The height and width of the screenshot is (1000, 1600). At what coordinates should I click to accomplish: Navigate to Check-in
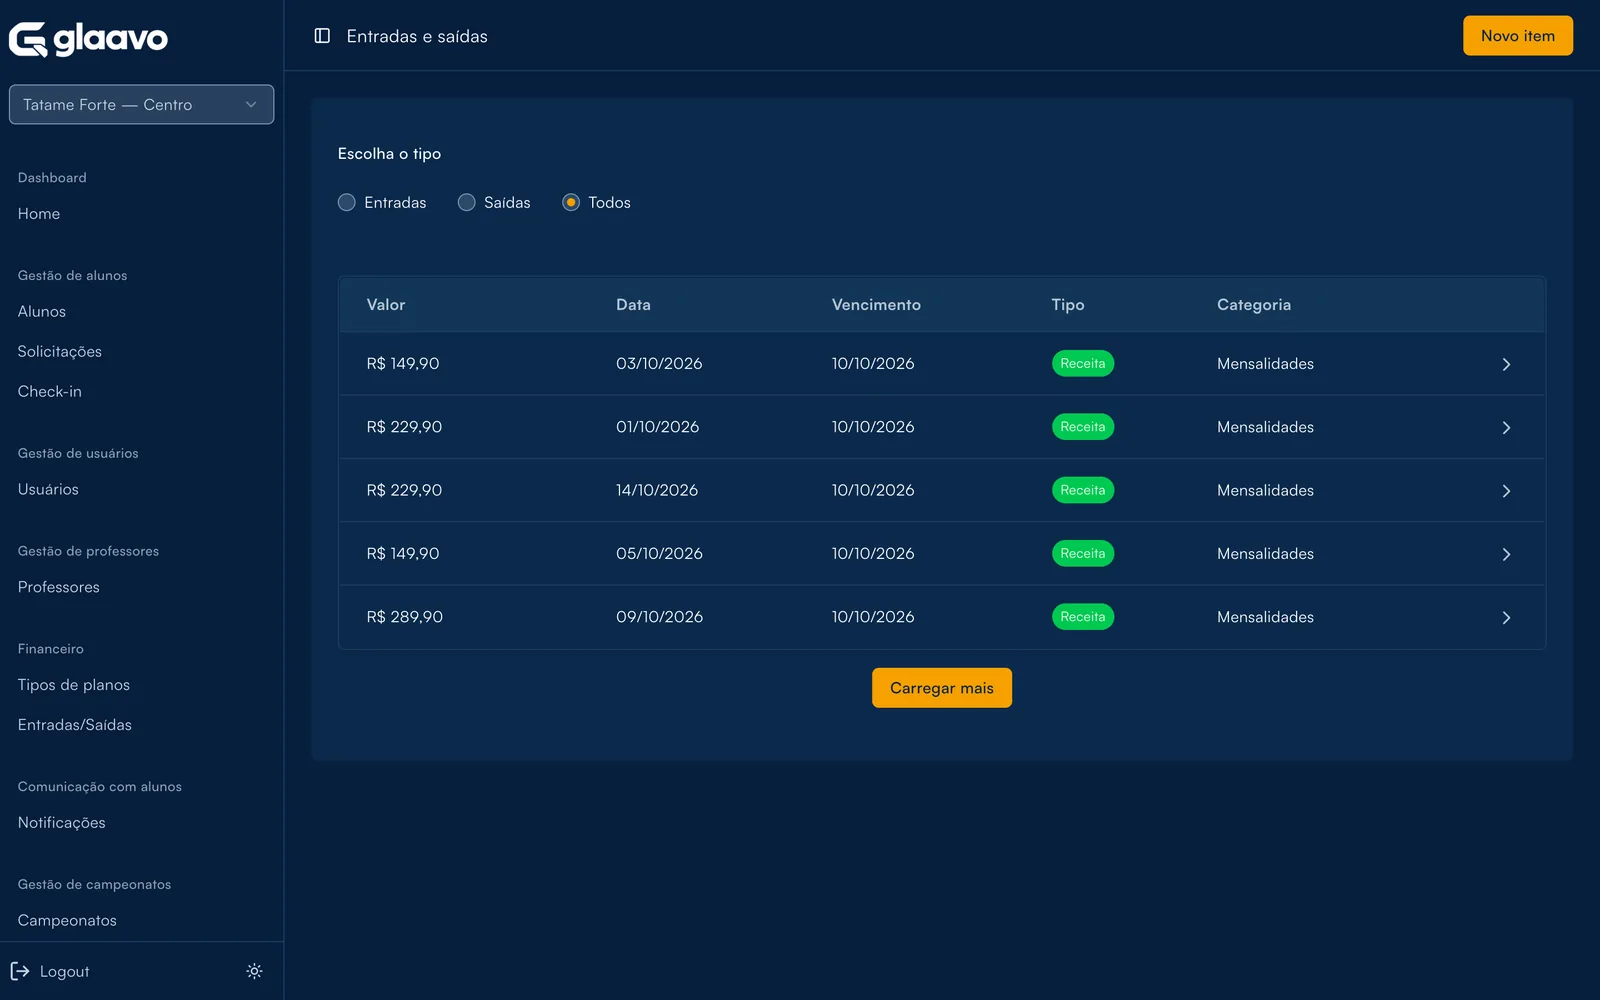pos(50,392)
